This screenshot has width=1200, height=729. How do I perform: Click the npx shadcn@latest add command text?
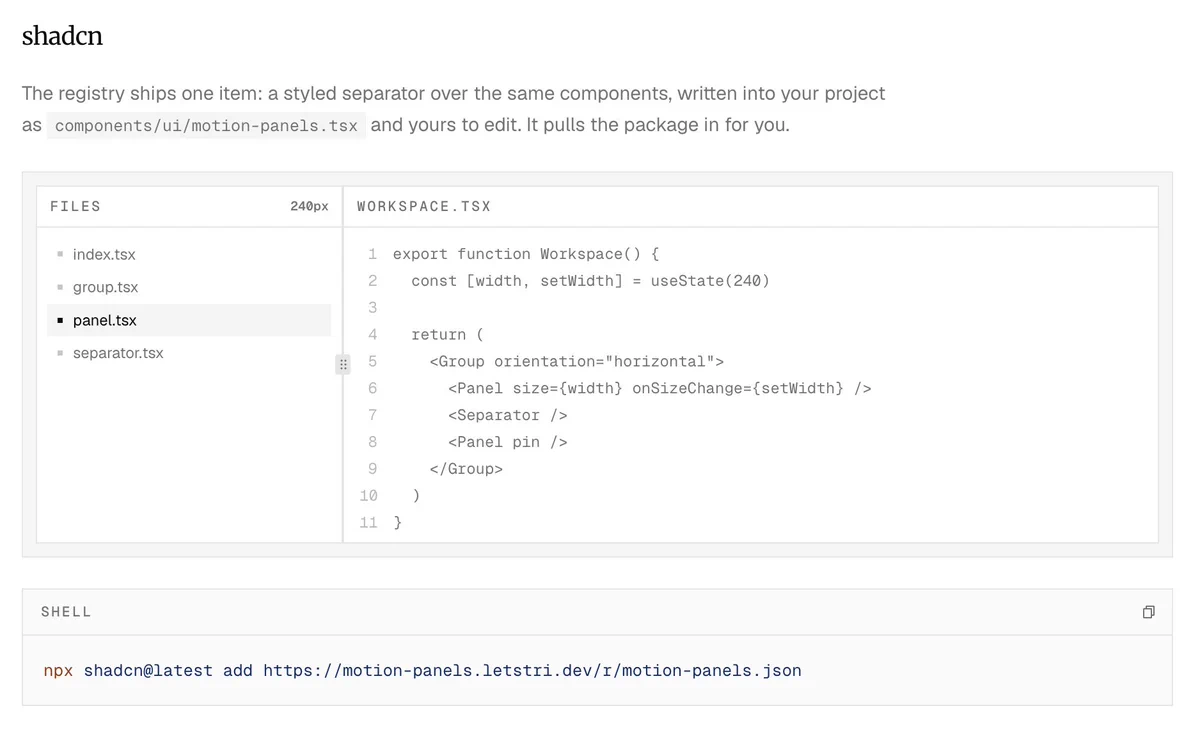coord(422,670)
